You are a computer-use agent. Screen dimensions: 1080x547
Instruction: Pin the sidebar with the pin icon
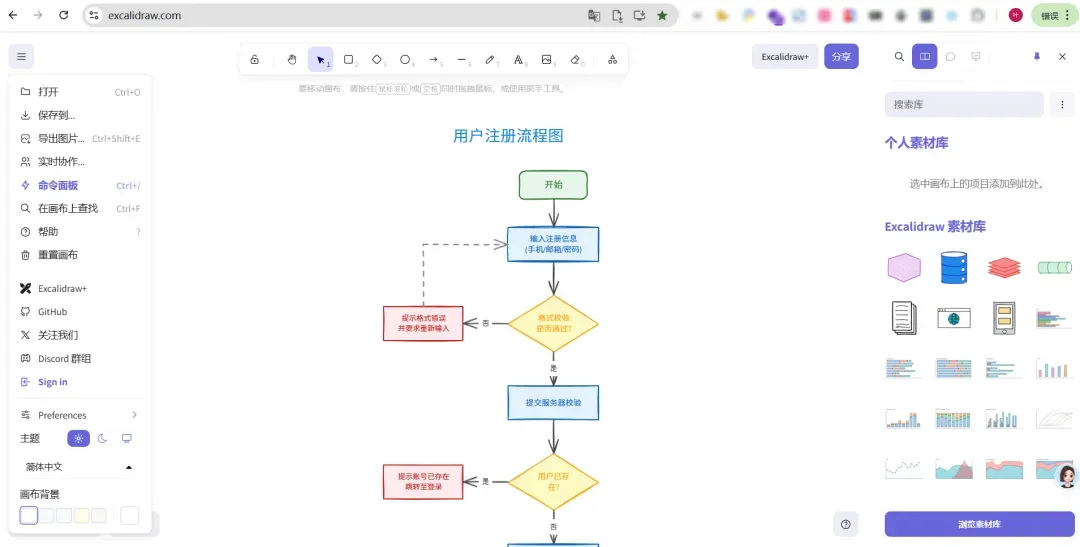[x=1037, y=56]
